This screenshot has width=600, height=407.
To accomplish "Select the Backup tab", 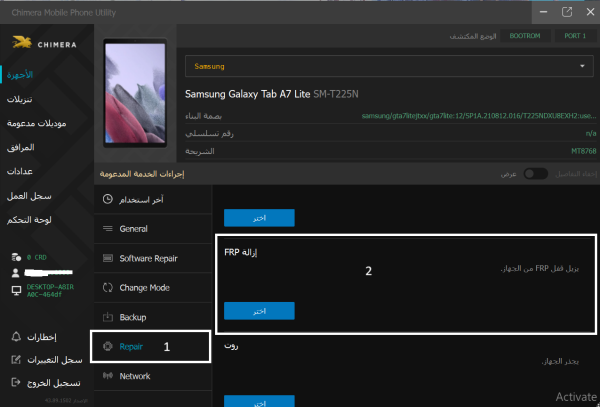I will (153, 317).
